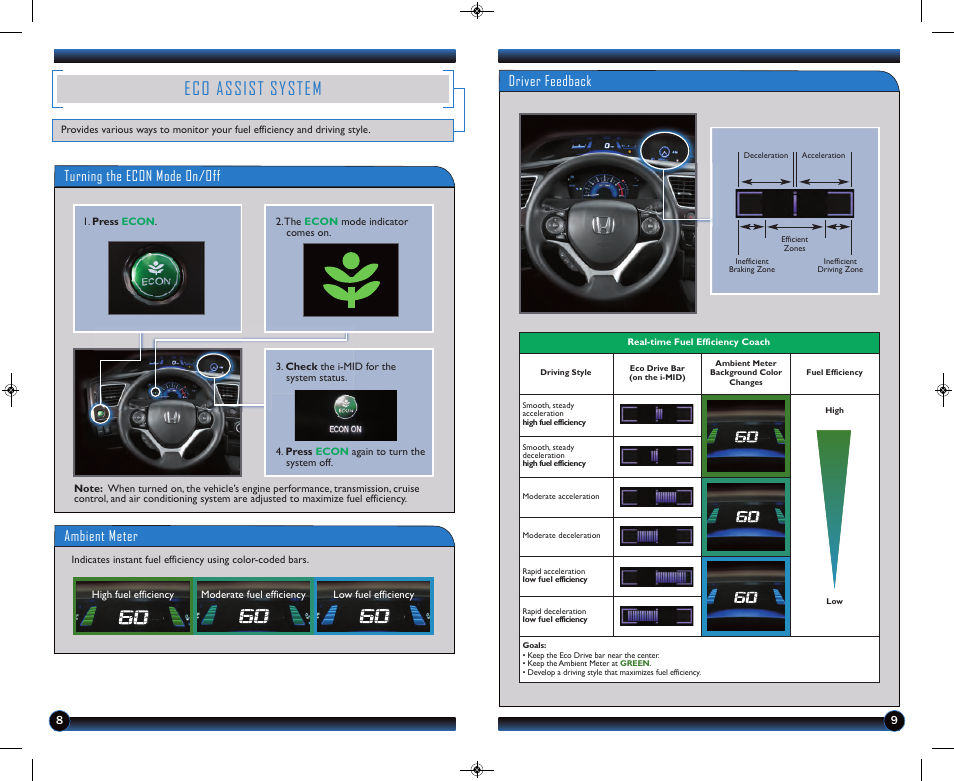Click the ECON ON i-MID status image
Viewport: 954px width, 781px height.
click(346, 415)
